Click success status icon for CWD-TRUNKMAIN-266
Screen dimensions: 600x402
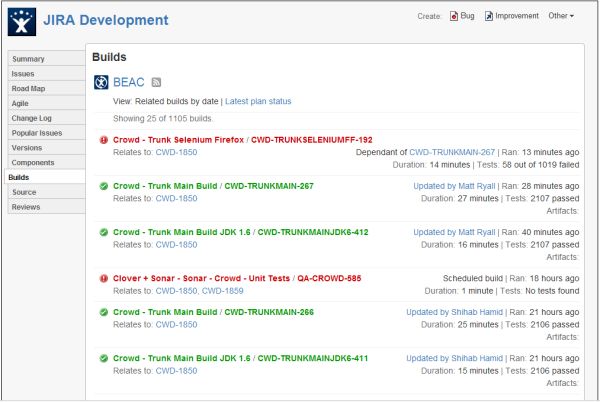coord(104,312)
